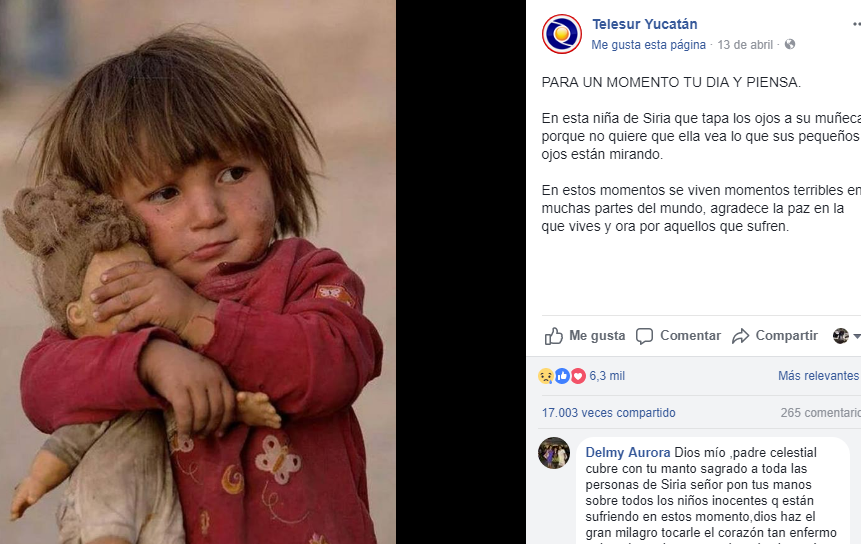The image size is (861, 544).
Task: Click the blue like reaction icon
Action: 562,376
